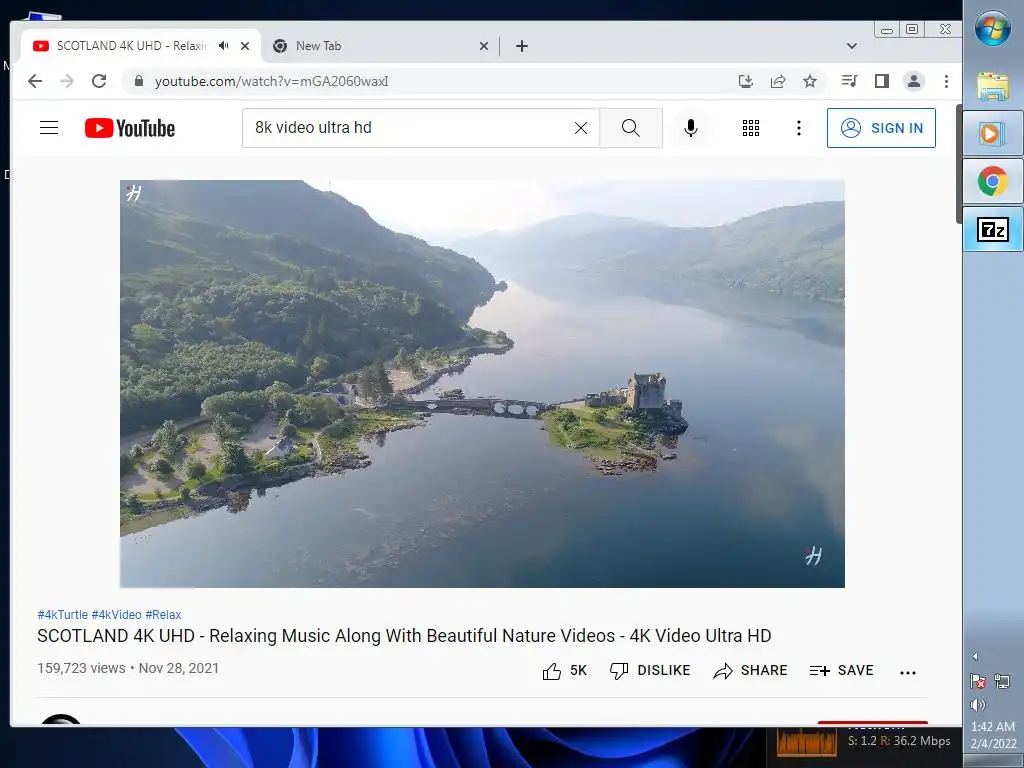Sign in to YouTube
Image resolution: width=1024 pixels, height=768 pixels.
[881, 128]
